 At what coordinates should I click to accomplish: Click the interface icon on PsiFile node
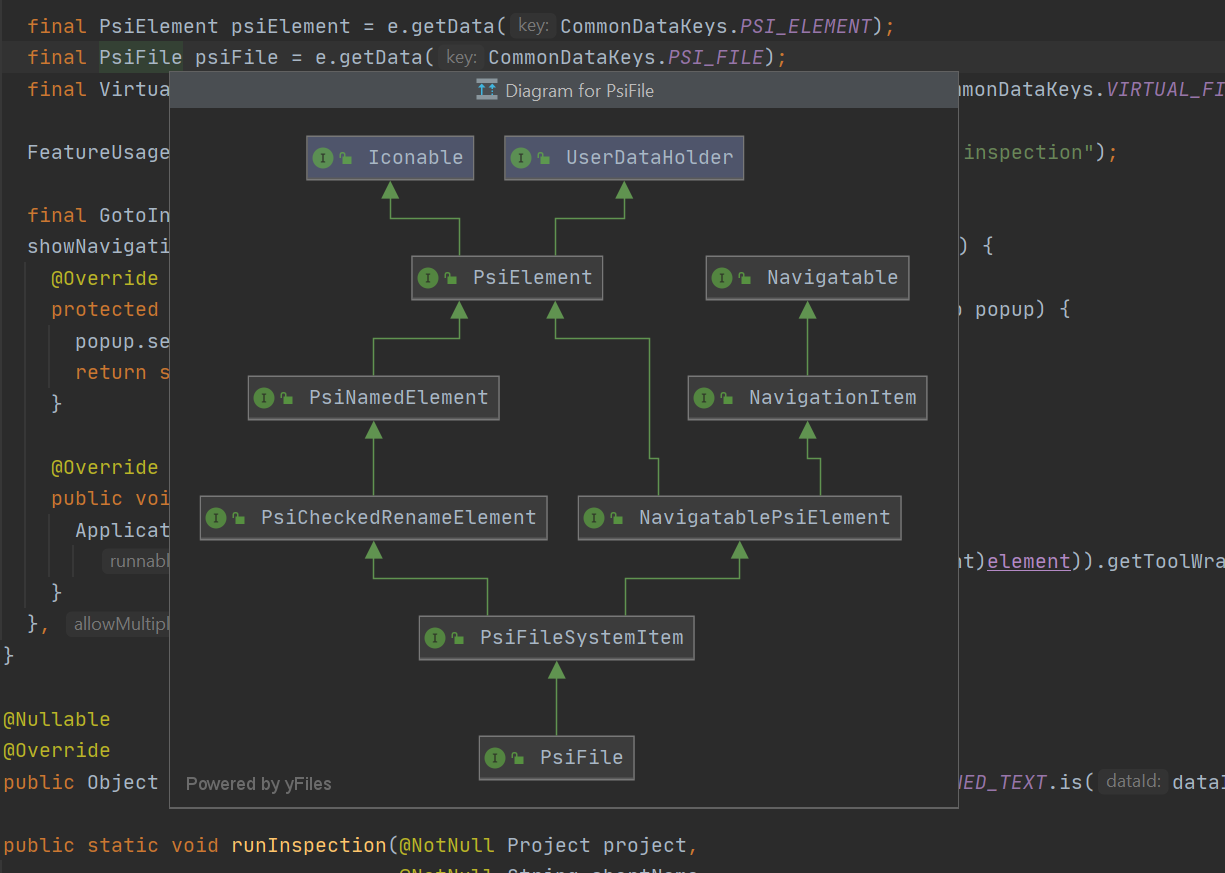(495, 758)
